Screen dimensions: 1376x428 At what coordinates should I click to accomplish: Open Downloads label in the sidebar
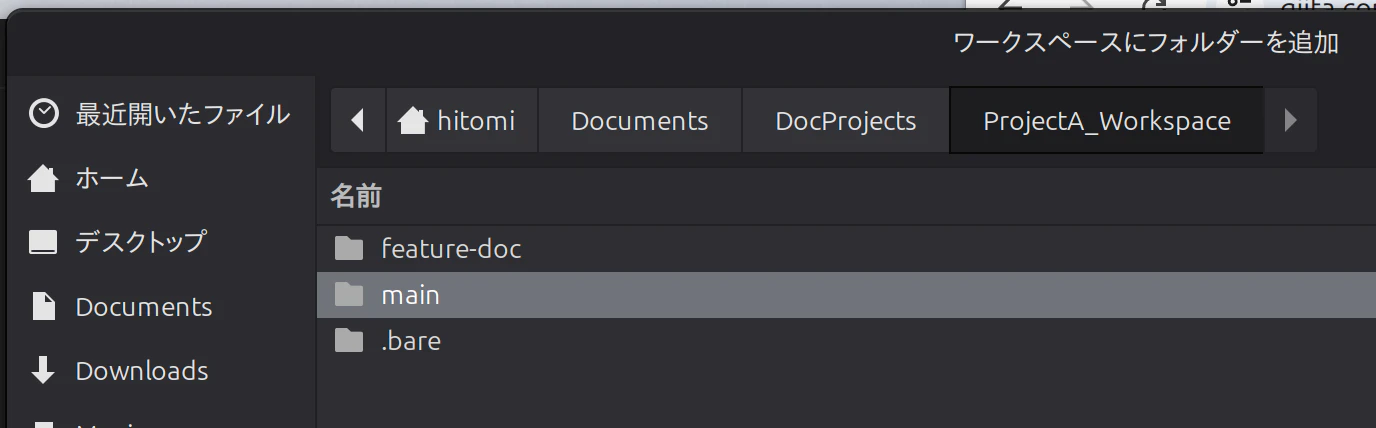click(142, 371)
